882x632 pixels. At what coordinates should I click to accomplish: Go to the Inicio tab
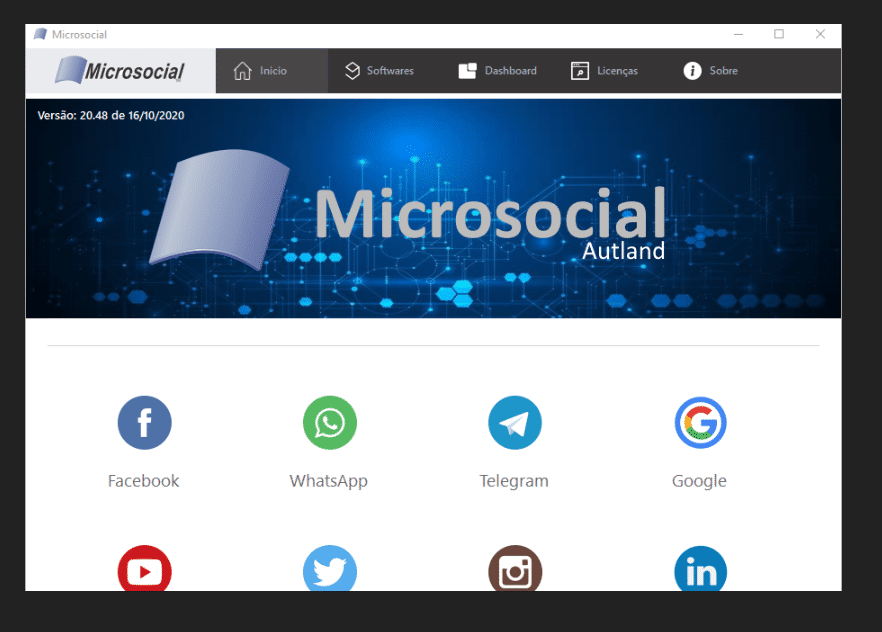pyautogui.click(x=272, y=71)
